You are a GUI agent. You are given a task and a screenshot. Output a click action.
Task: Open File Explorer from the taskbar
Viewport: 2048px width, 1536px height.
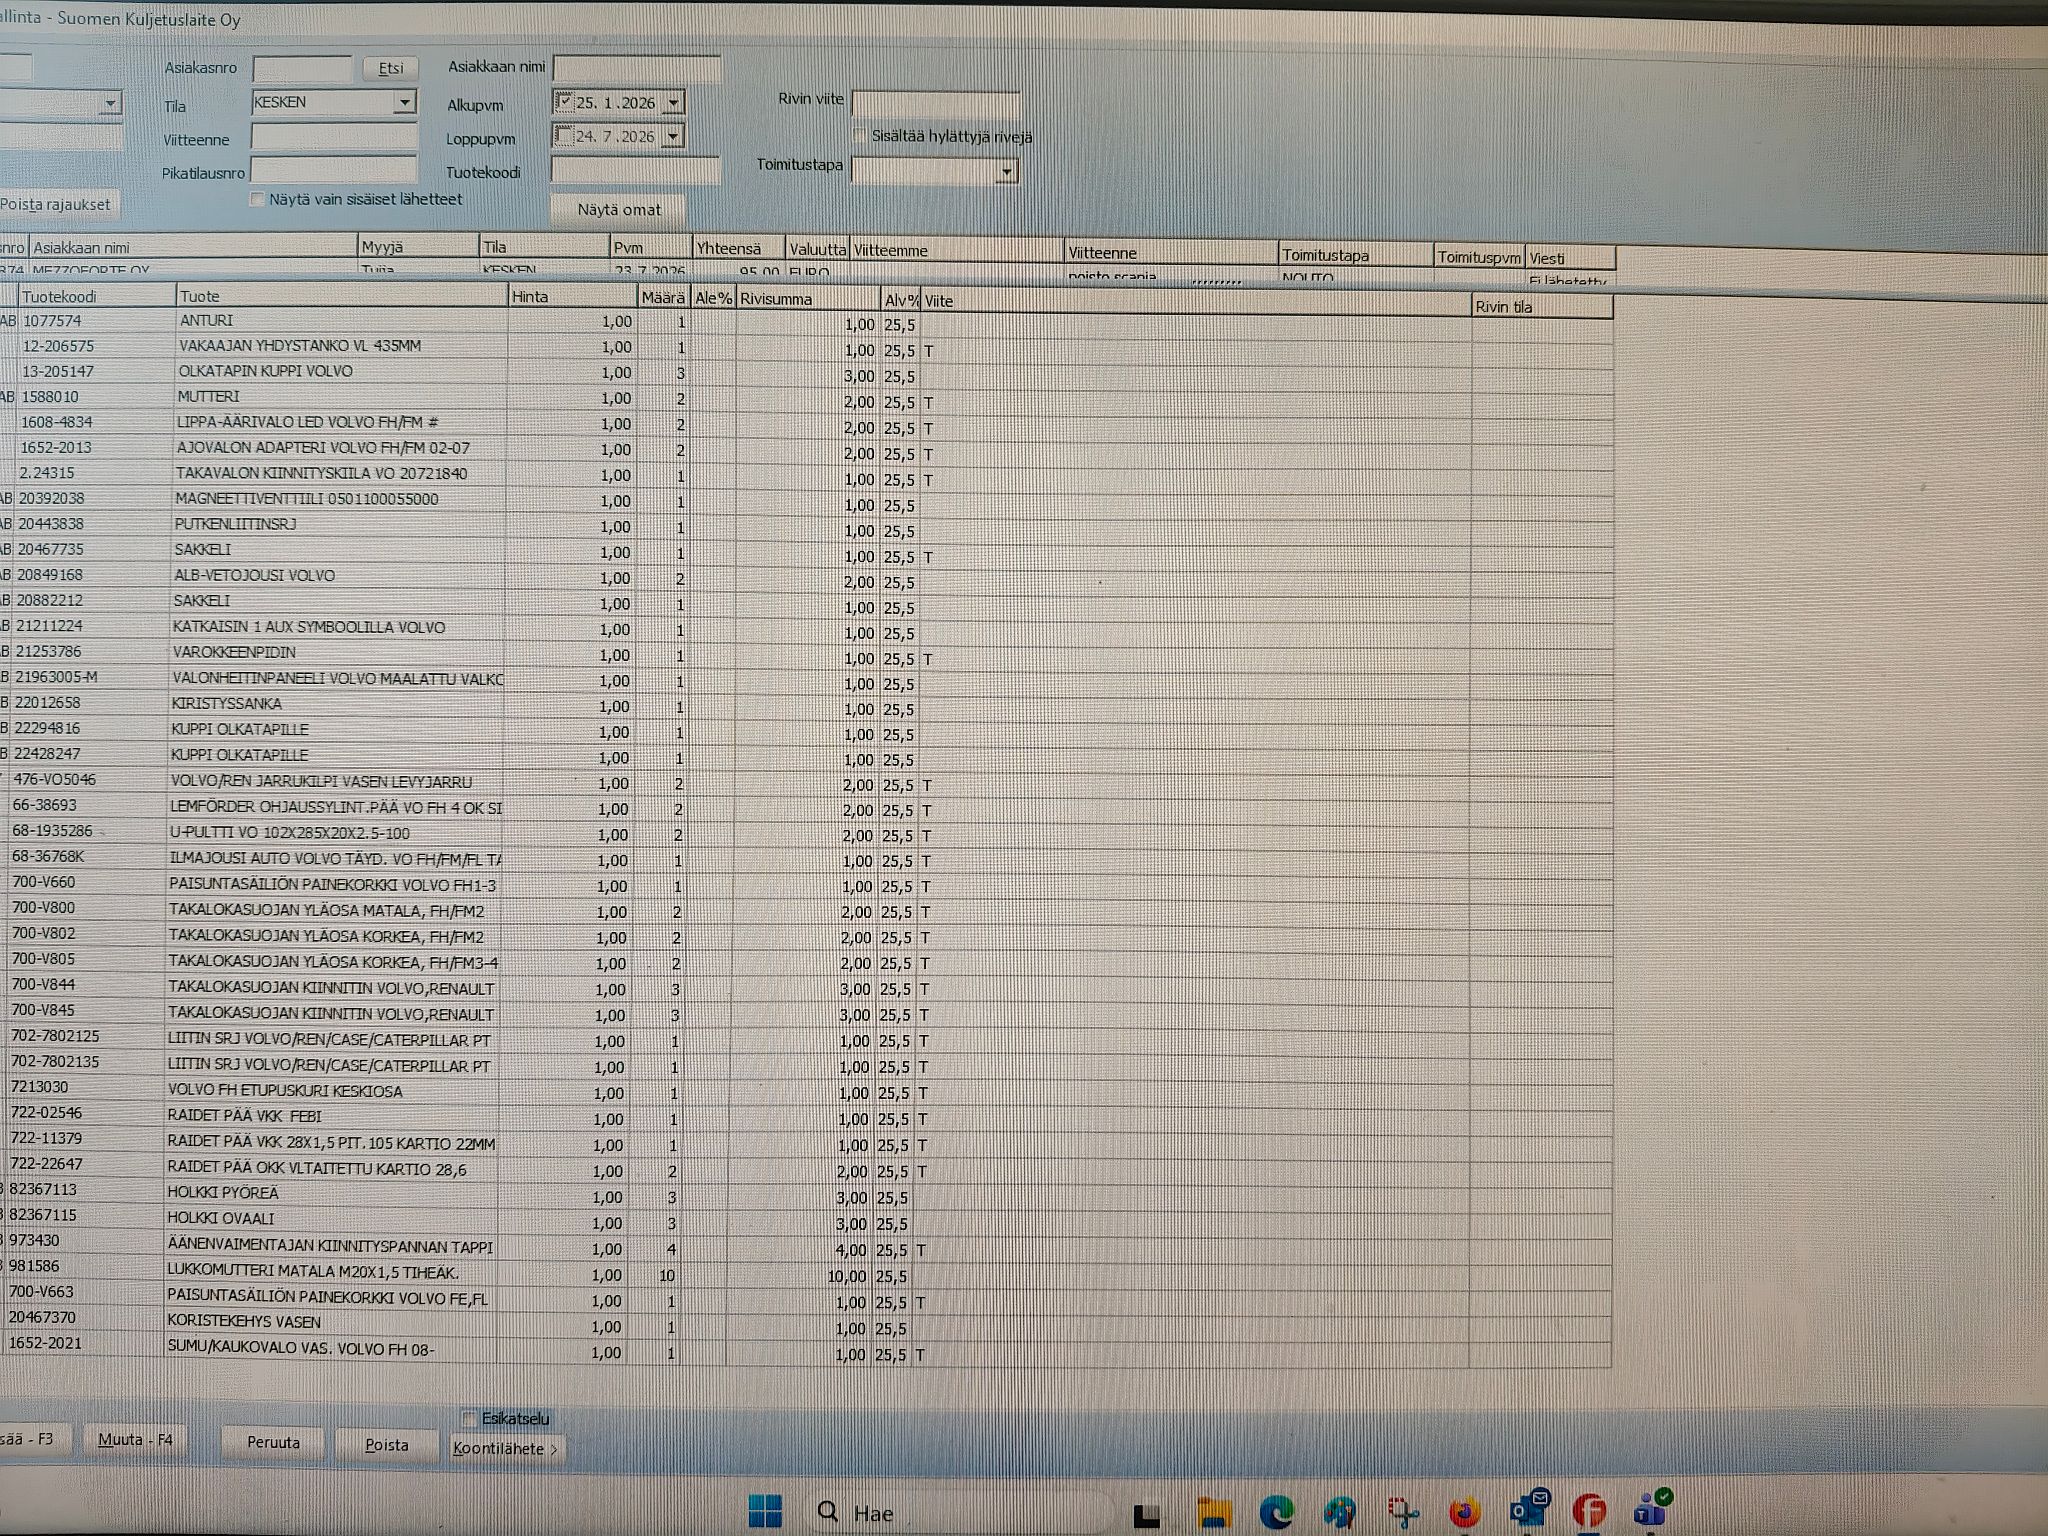click(1213, 1512)
